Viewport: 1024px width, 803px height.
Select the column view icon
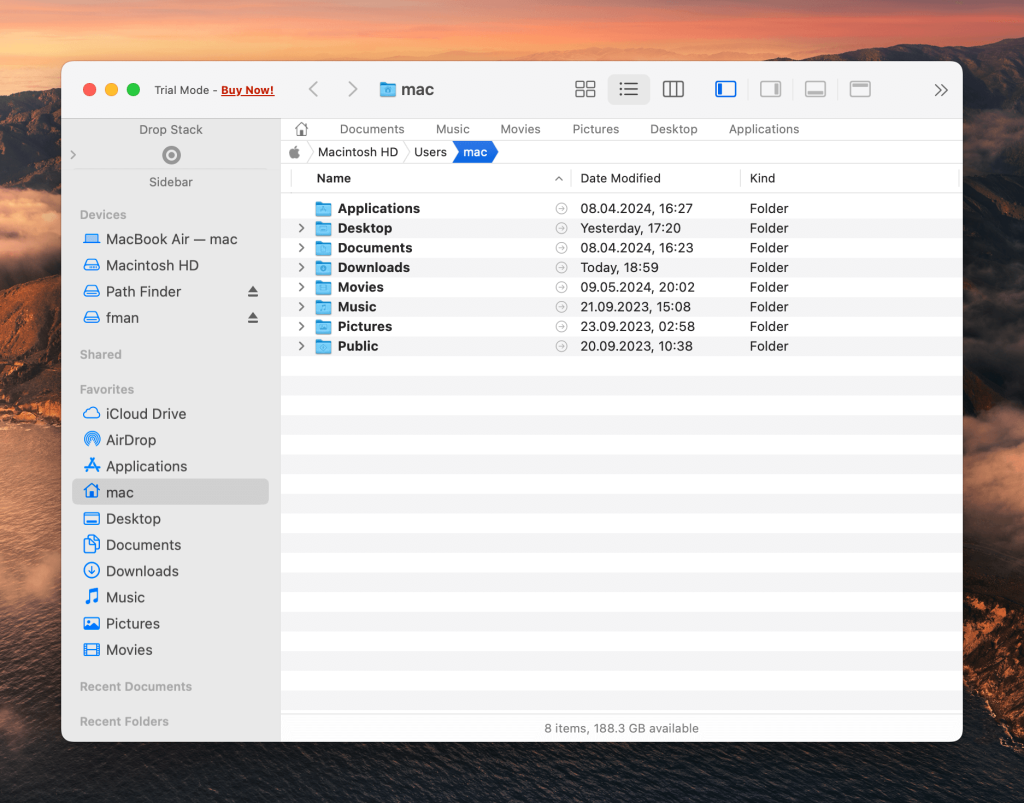pyautogui.click(x=673, y=90)
